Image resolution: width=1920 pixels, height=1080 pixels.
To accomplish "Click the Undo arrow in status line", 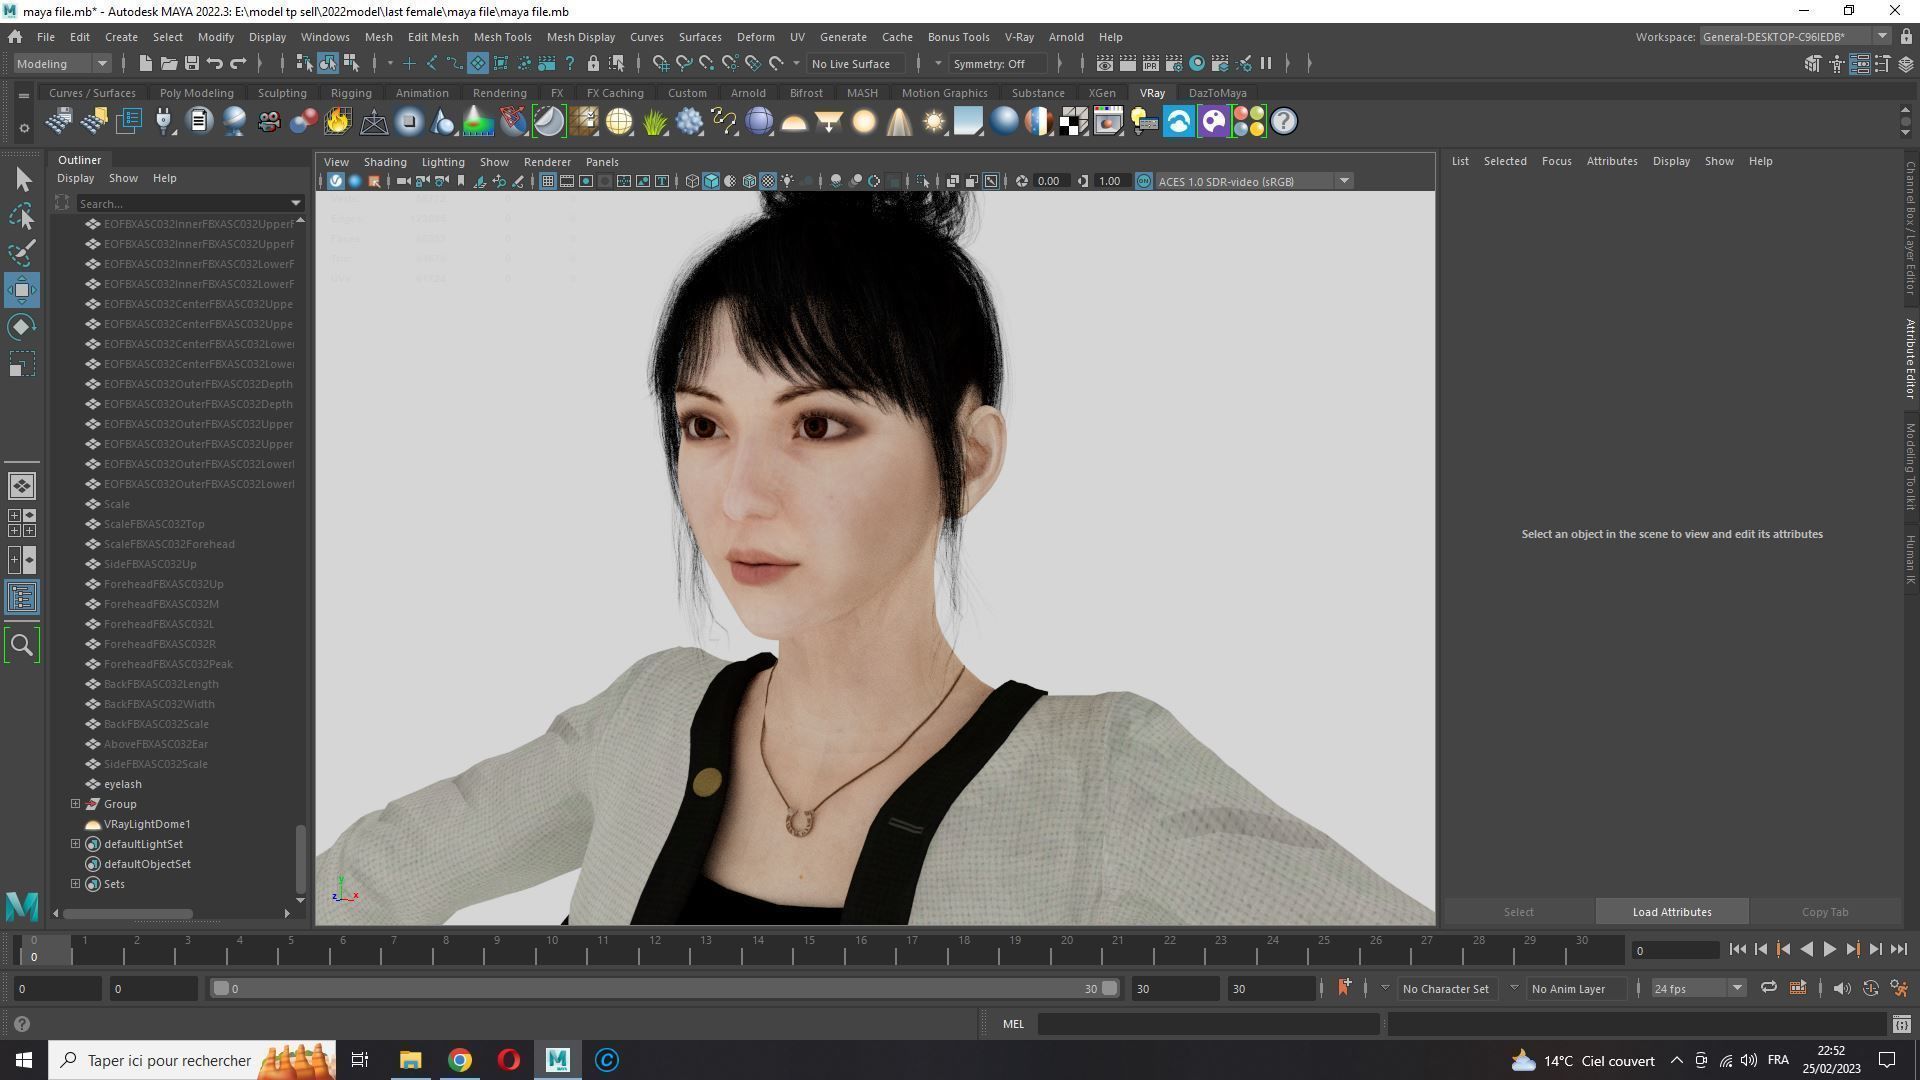I will point(214,64).
